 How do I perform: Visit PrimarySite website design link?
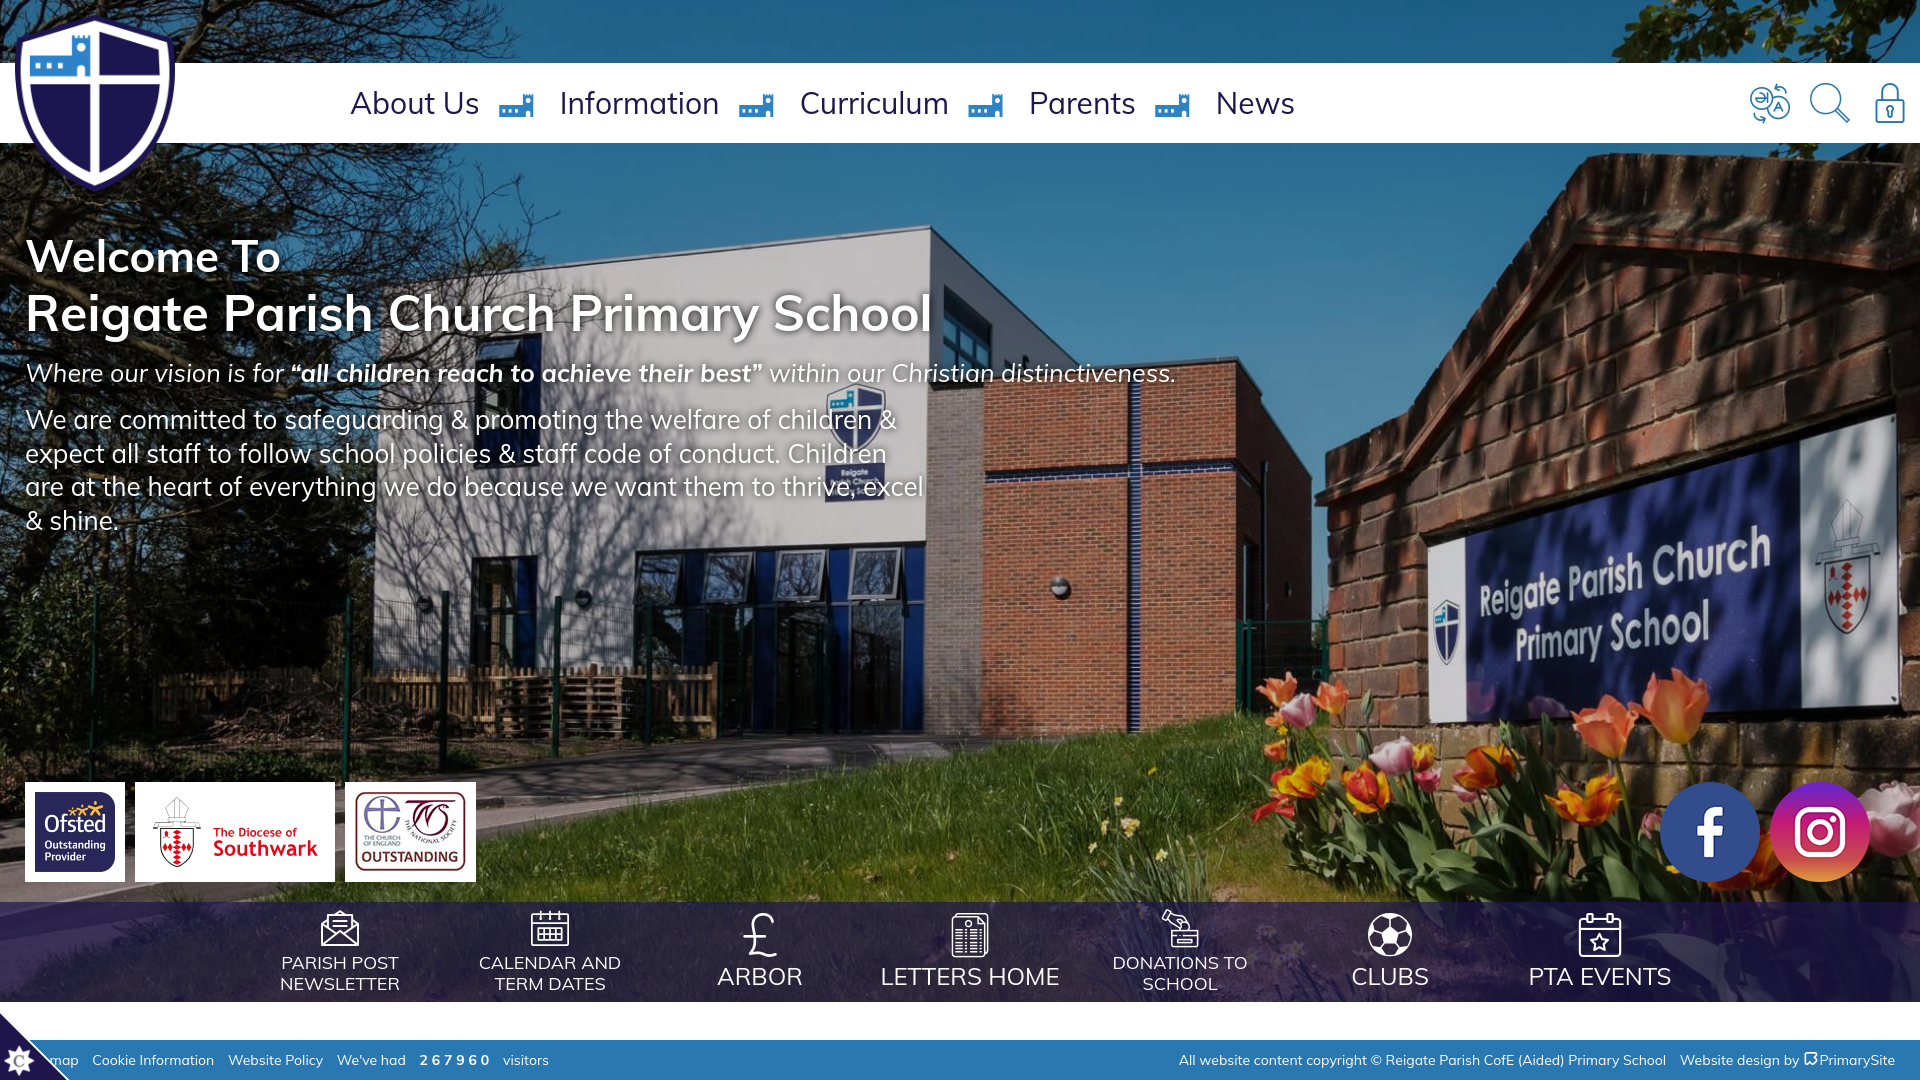(x=1849, y=1060)
